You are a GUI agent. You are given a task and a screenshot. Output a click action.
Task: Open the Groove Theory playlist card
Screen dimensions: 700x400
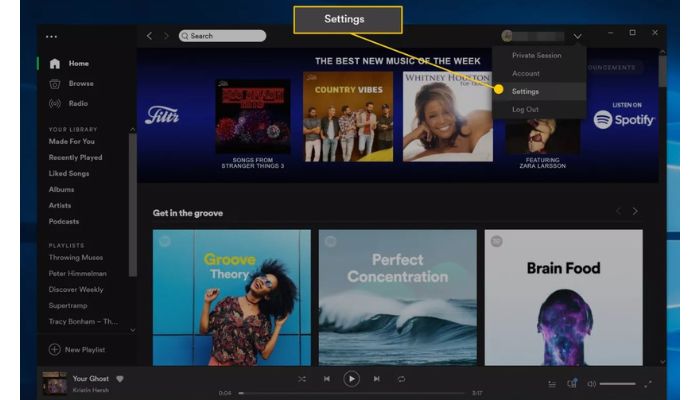(x=232, y=298)
